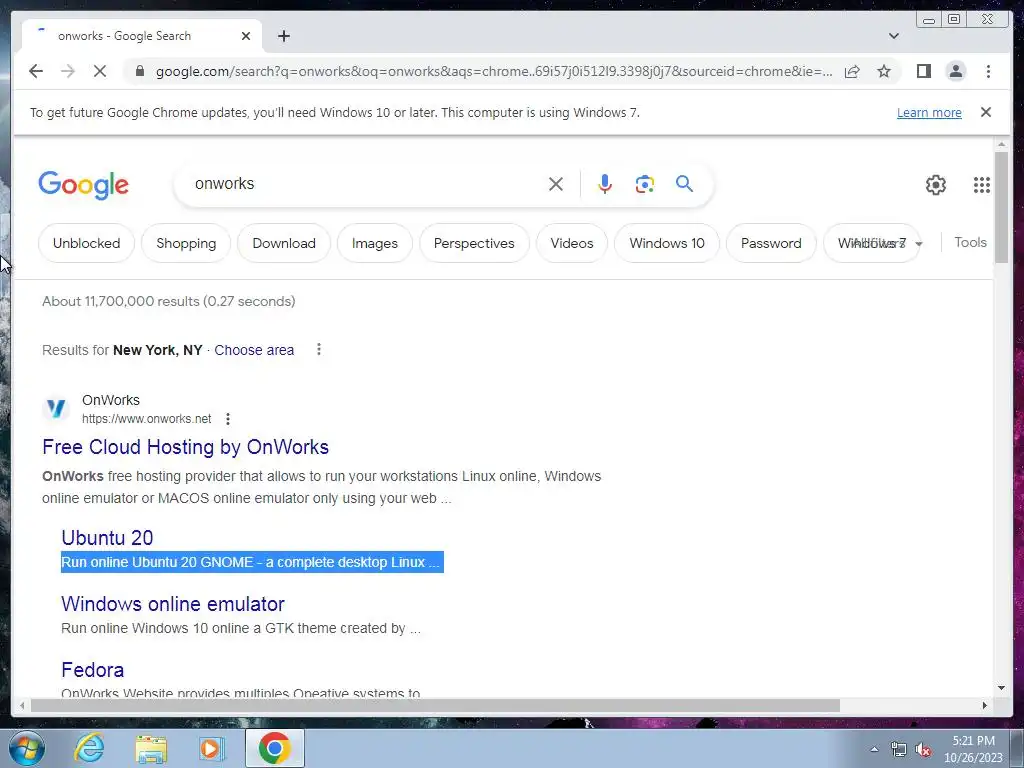1024x768 pixels.
Task: Click the https://www.onworks.net URL text
Action: (147, 419)
